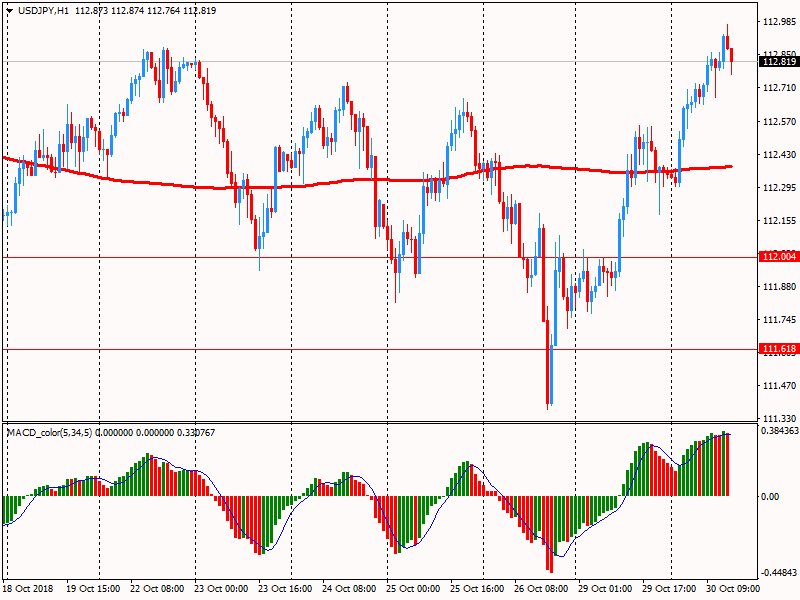Select the USDJPY,H1 chart title text
The image size is (800, 600).
tap(43, 11)
